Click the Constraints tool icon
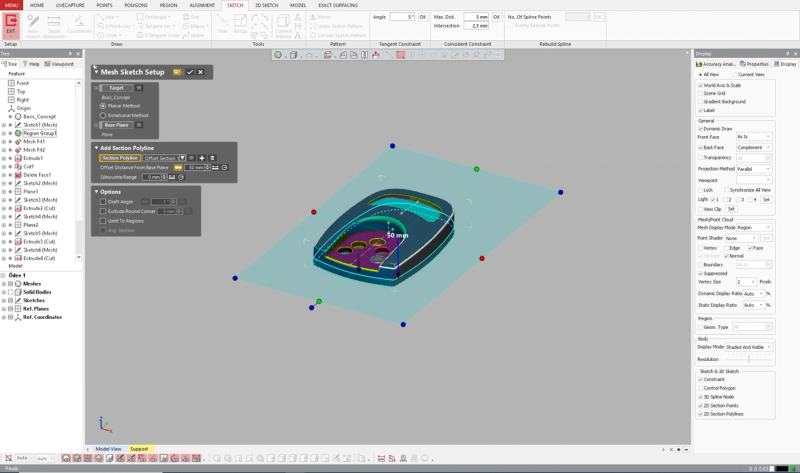 [x=79, y=21]
